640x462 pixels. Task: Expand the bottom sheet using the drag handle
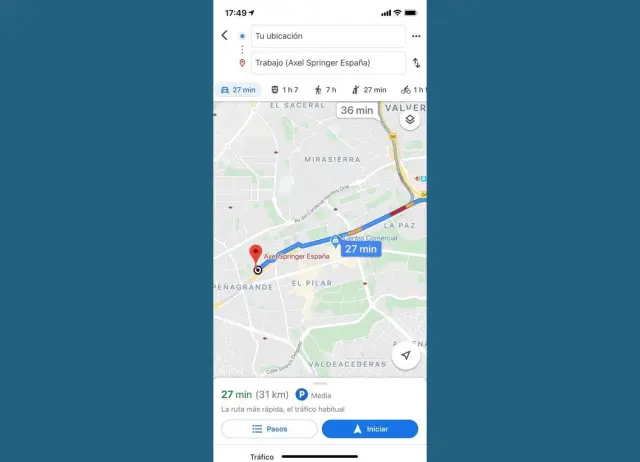click(x=320, y=383)
